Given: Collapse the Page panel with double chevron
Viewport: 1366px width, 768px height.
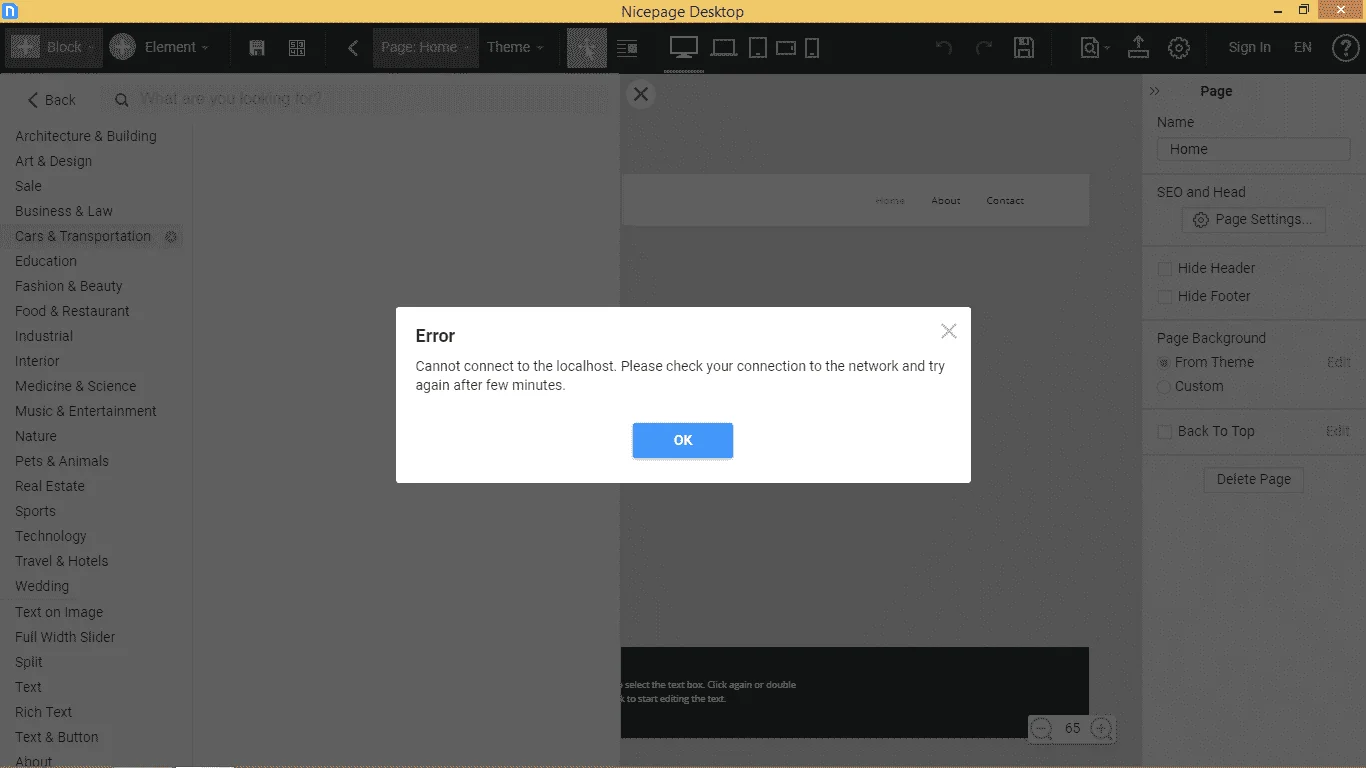Looking at the screenshot, I should pos(1155,91).
